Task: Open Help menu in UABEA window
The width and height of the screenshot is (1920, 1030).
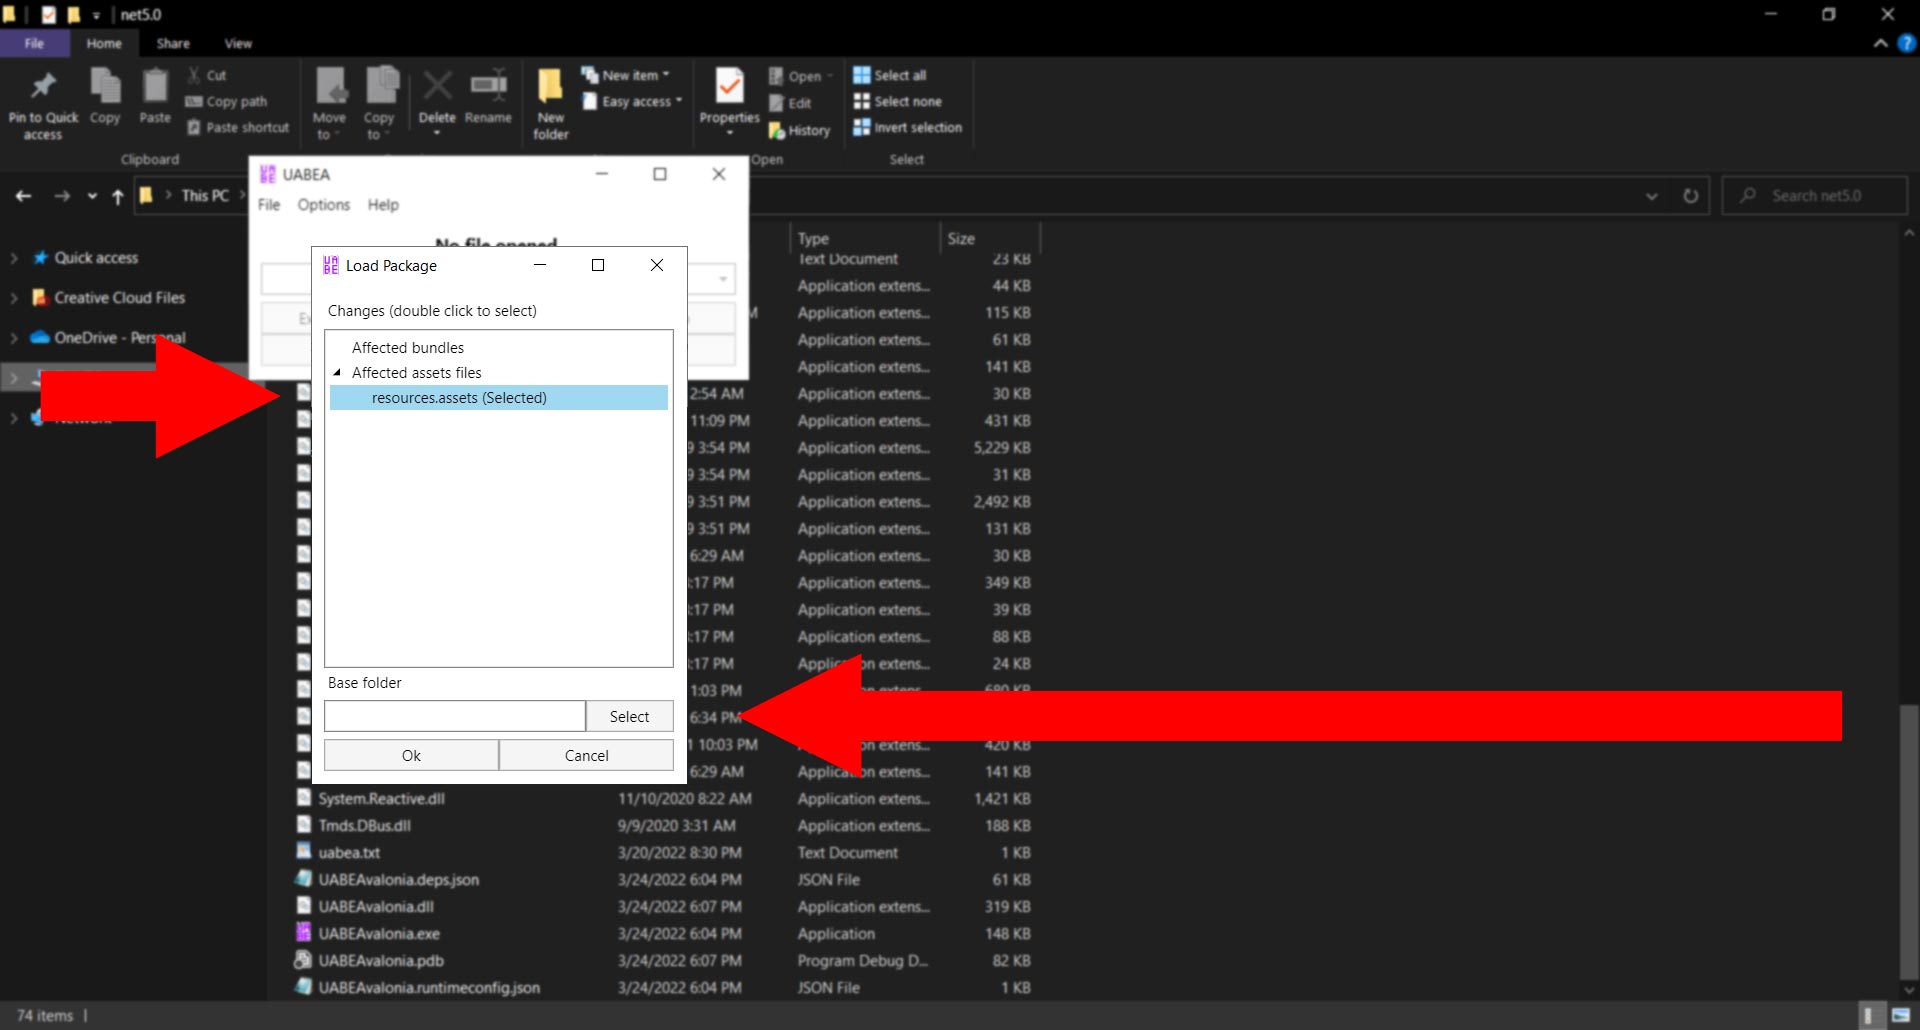Action: tap(383, 204)
